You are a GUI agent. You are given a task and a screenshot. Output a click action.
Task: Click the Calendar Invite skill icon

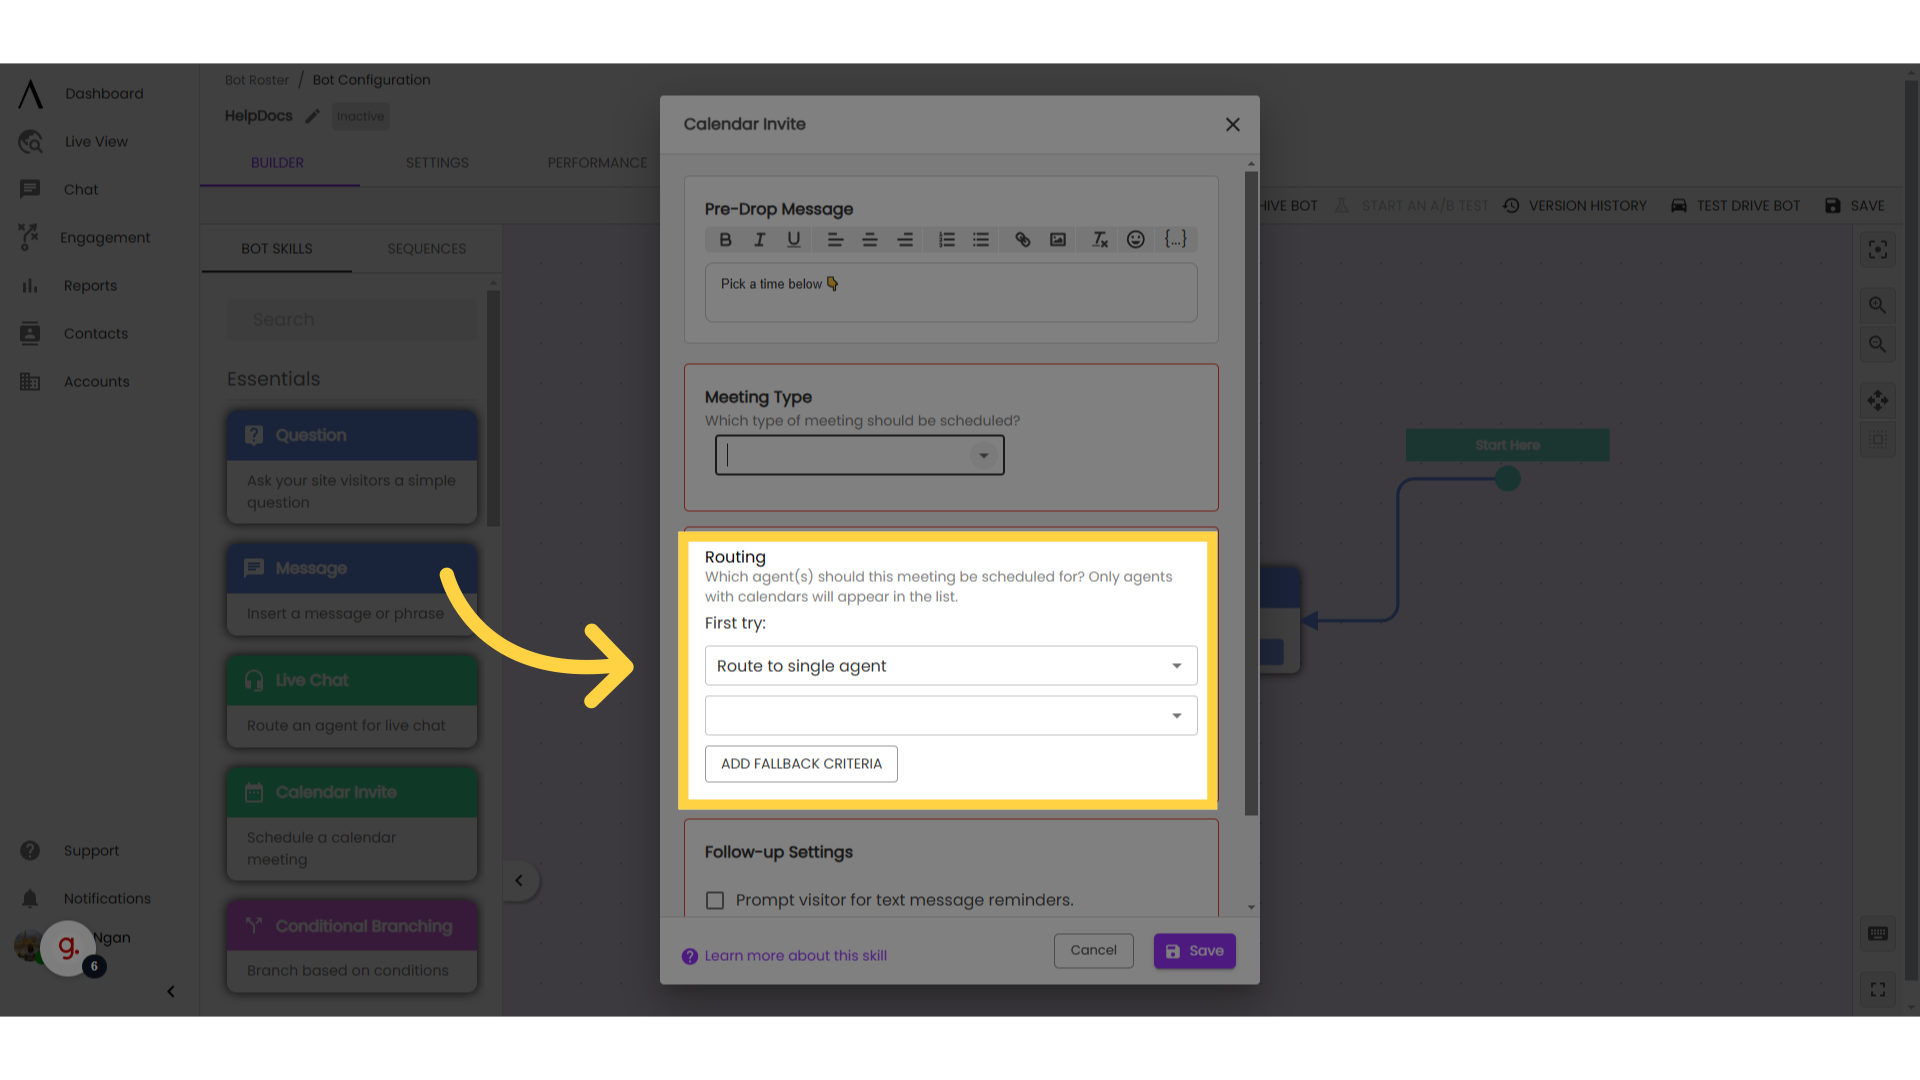252,793
